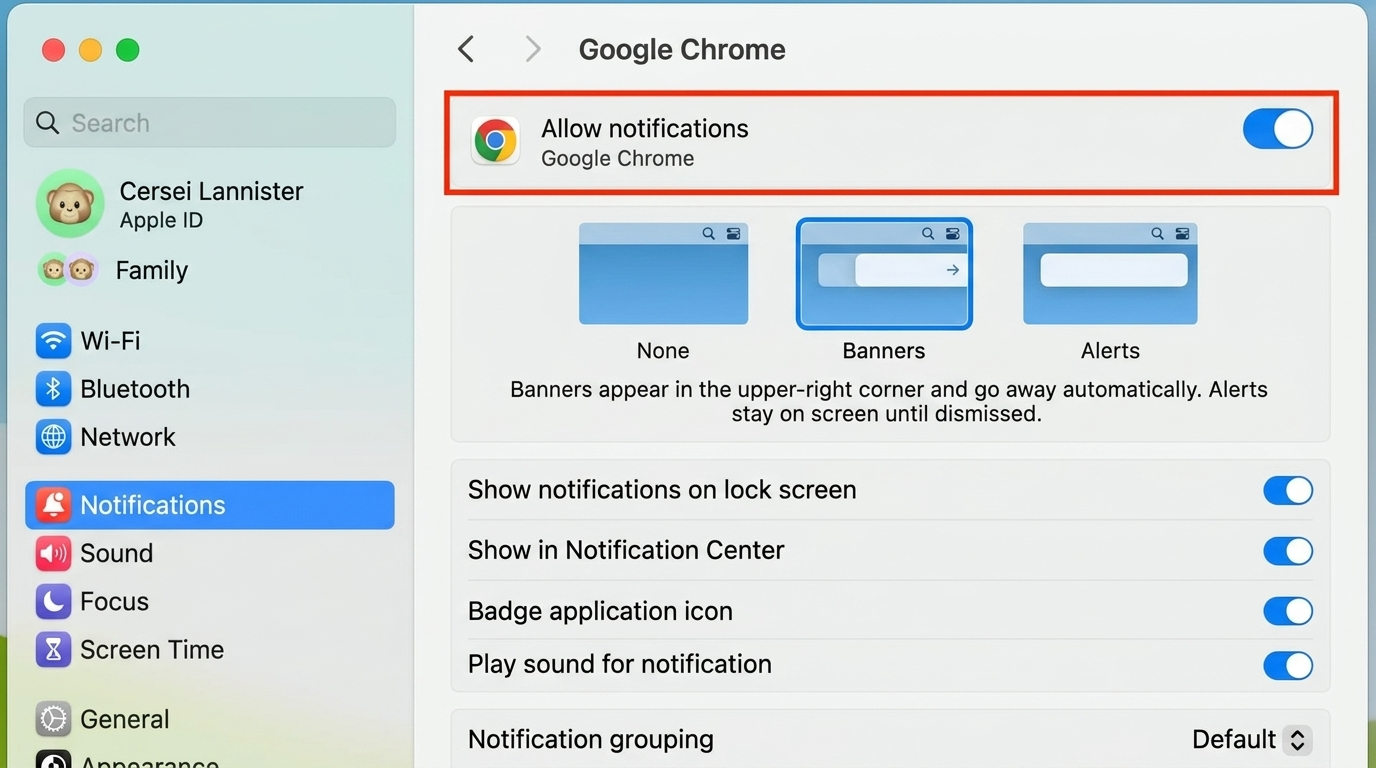Zoom window with green button
This screenshot has width=1376, height=768.
128,50
